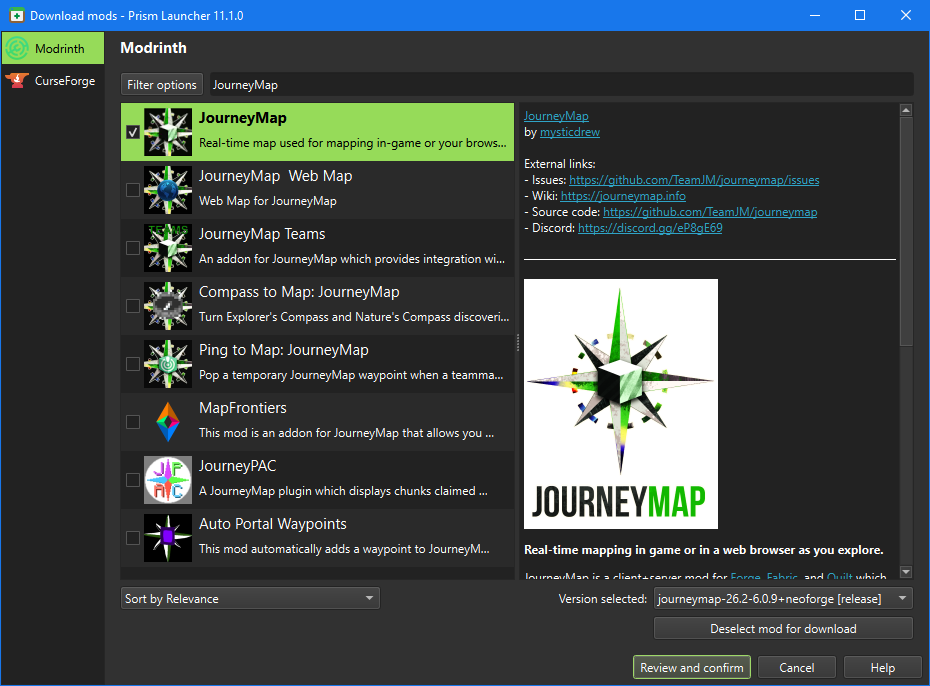Click the Cancel button
This screenshot has height=686, width=930.
[x=797, y=668]
